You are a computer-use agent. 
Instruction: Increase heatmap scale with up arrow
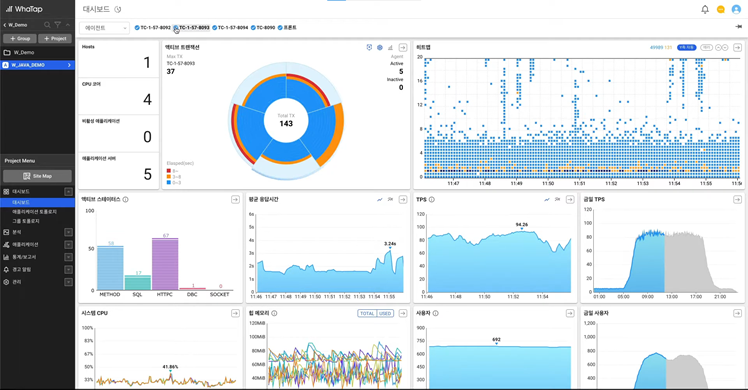tap(718, 48)
